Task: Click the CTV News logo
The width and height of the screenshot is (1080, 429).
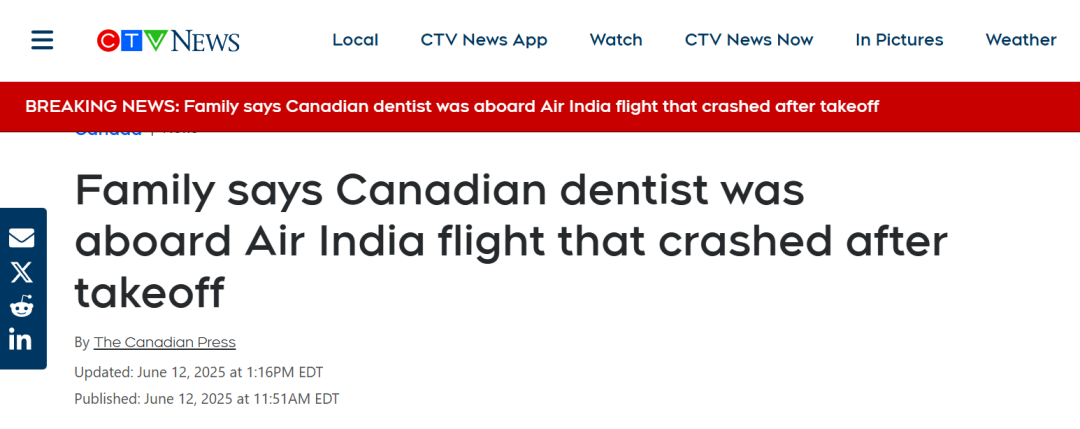Action: [168, 40]
